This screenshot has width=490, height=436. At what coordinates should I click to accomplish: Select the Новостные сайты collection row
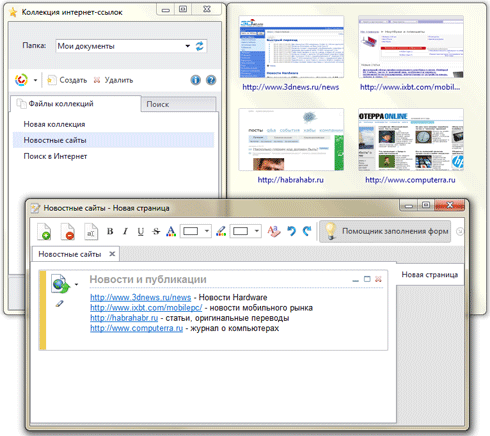113,140
